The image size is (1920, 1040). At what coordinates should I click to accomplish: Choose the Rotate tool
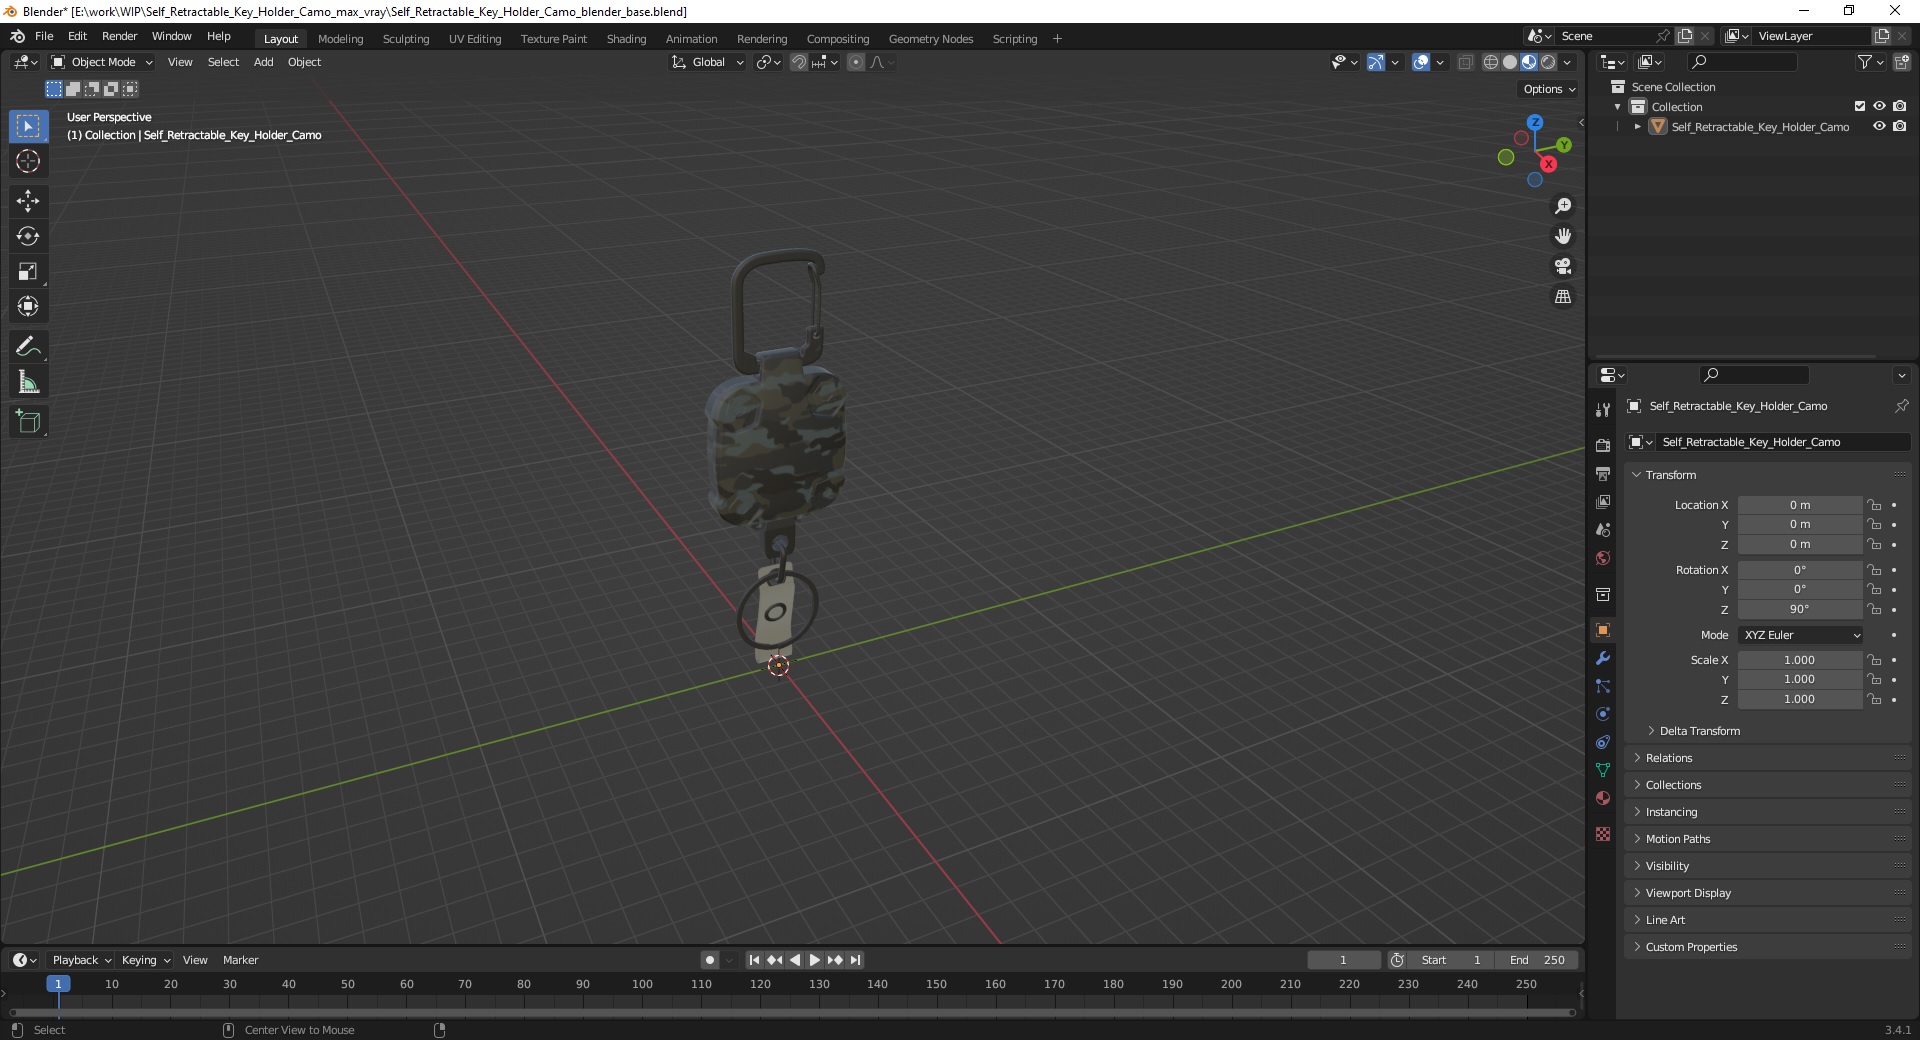(x=28, y=236)
